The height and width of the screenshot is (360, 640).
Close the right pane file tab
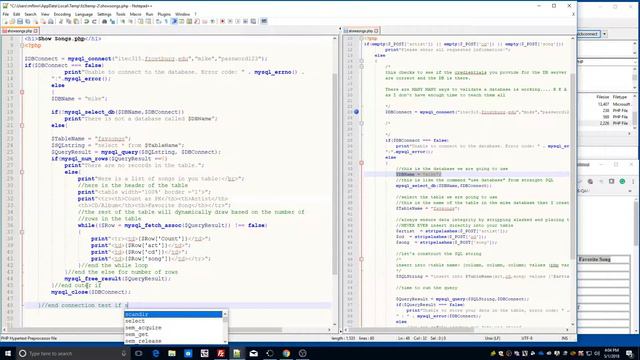click(376, 31)
